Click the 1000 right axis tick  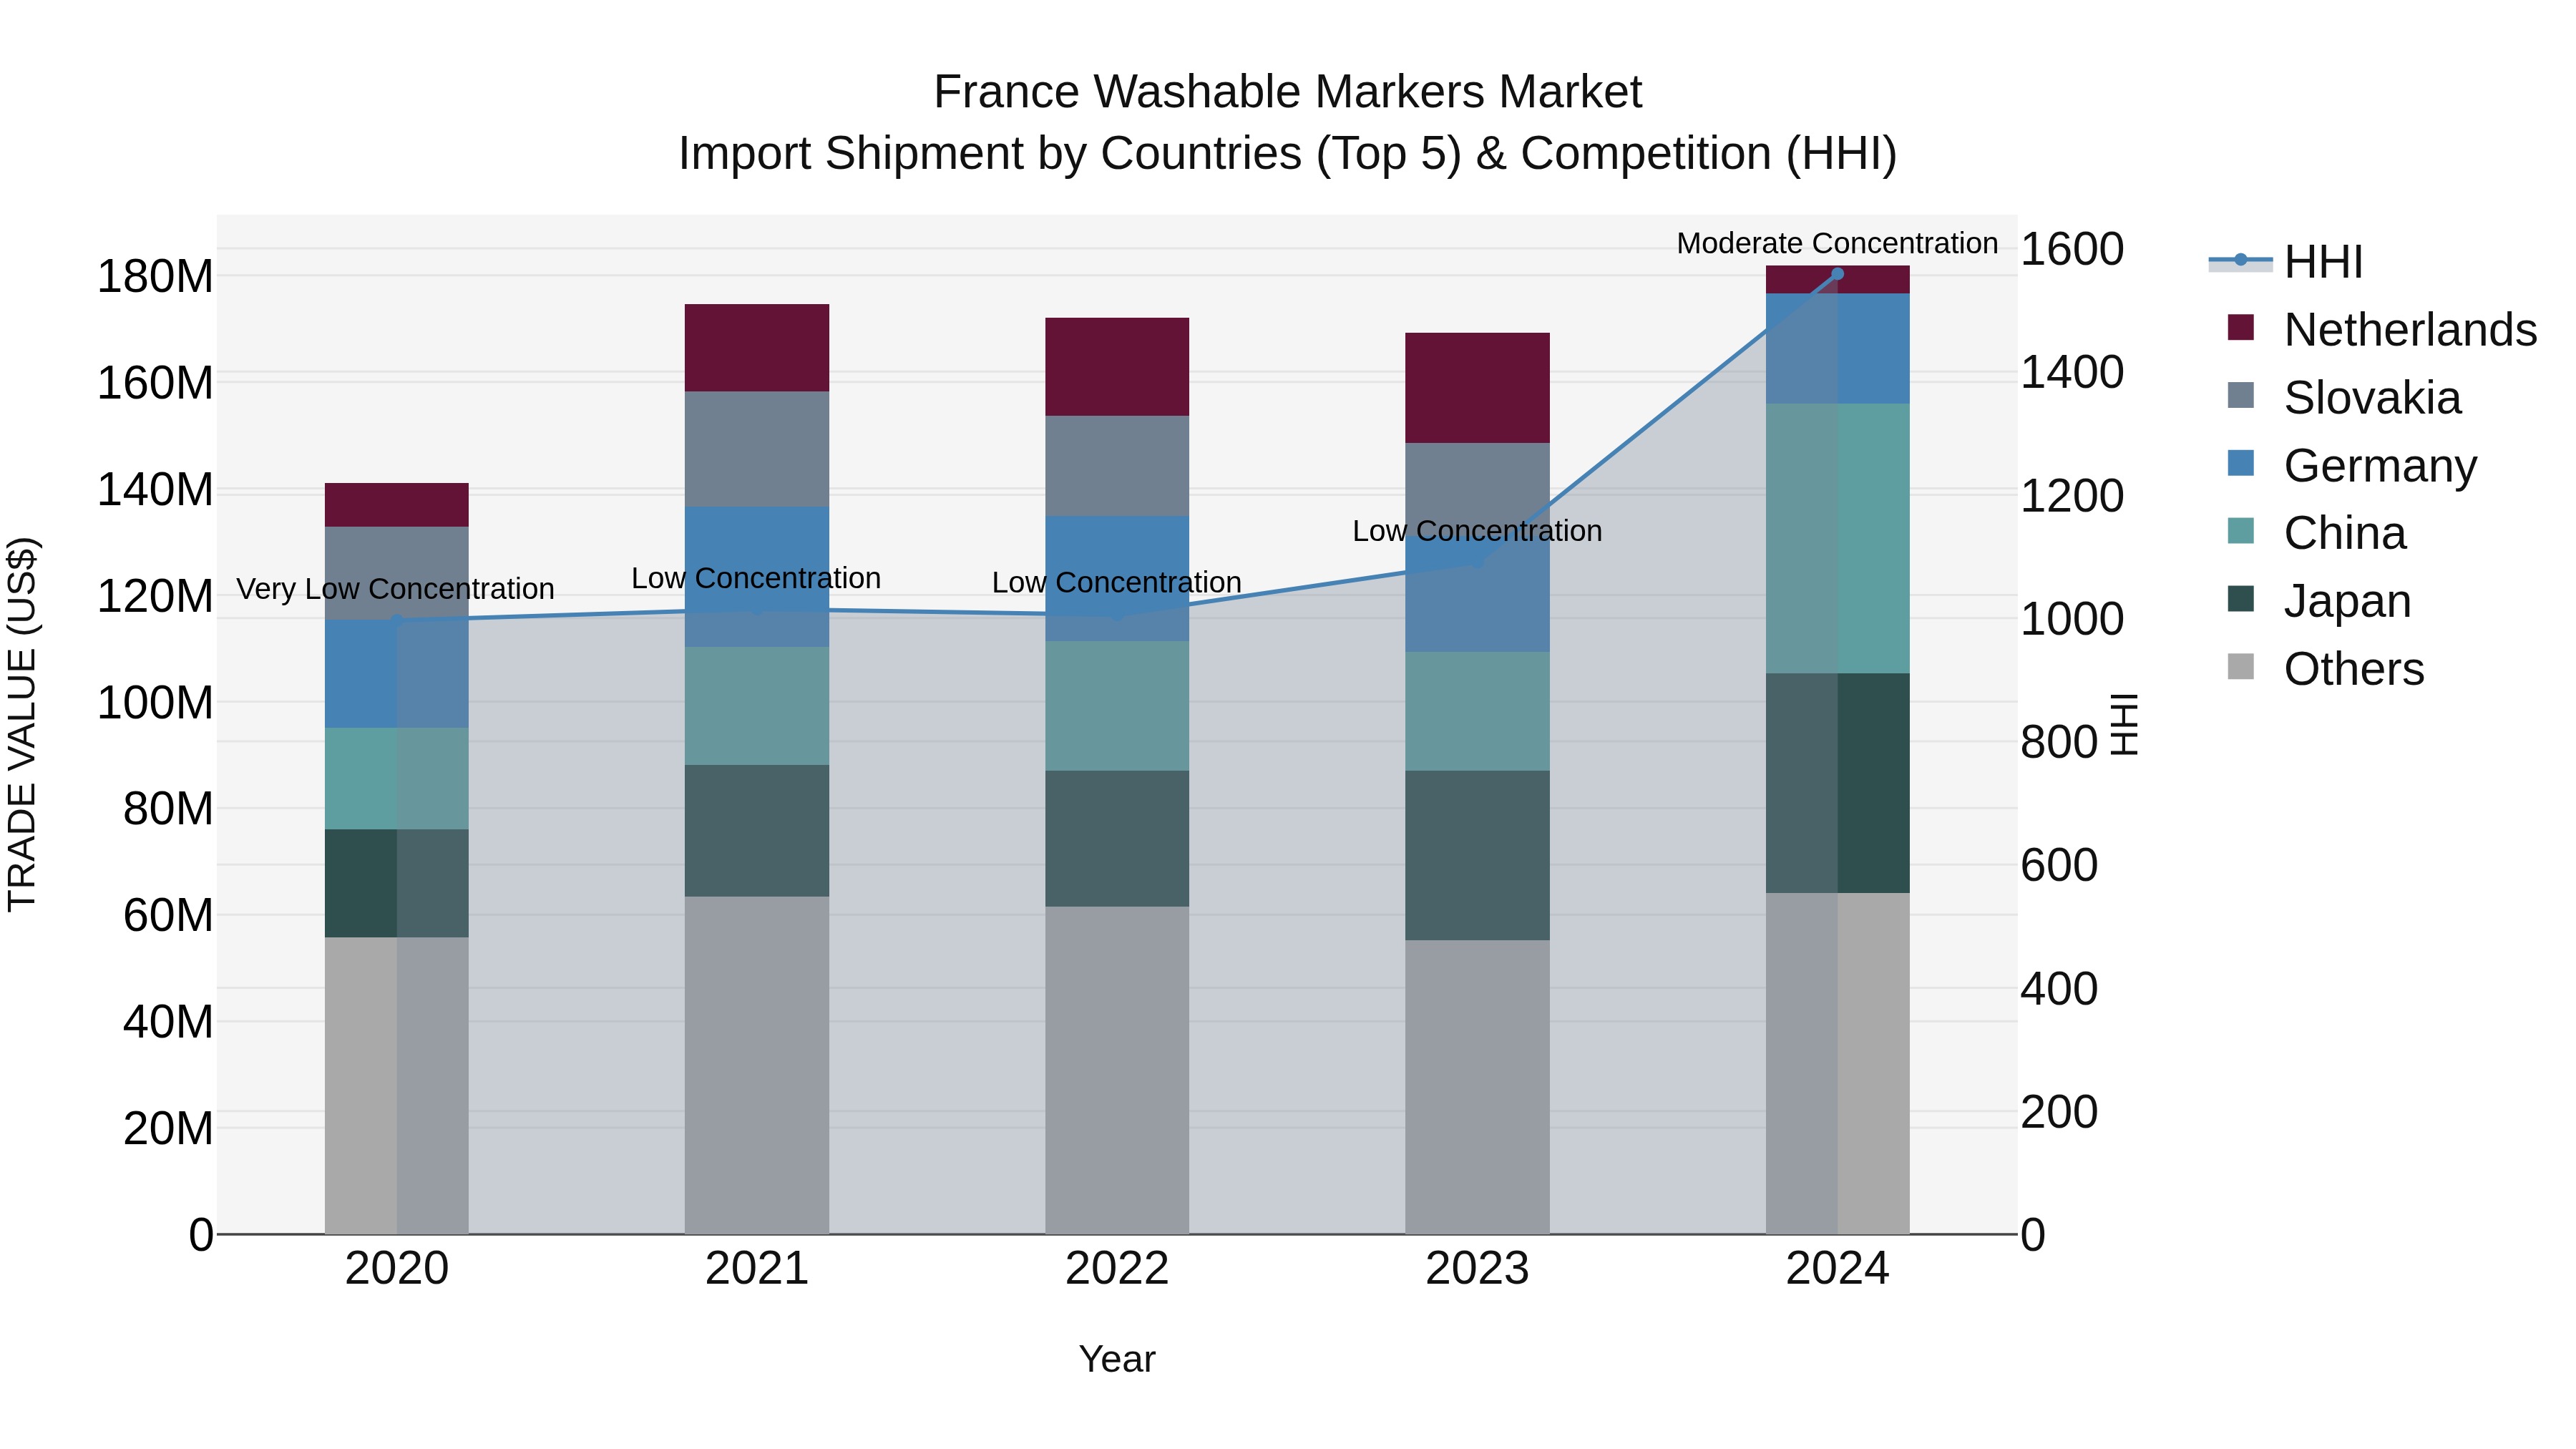coord(2072,619)
